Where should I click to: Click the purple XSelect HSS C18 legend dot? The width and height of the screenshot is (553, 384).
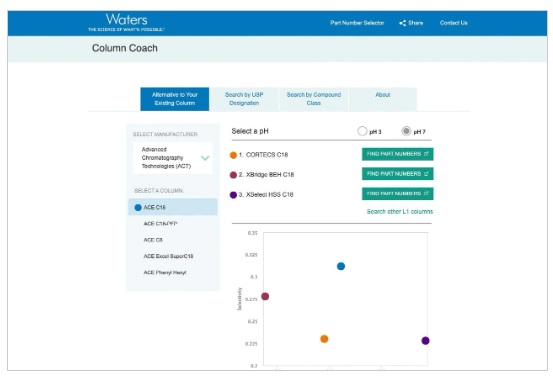tap(233, 195)
